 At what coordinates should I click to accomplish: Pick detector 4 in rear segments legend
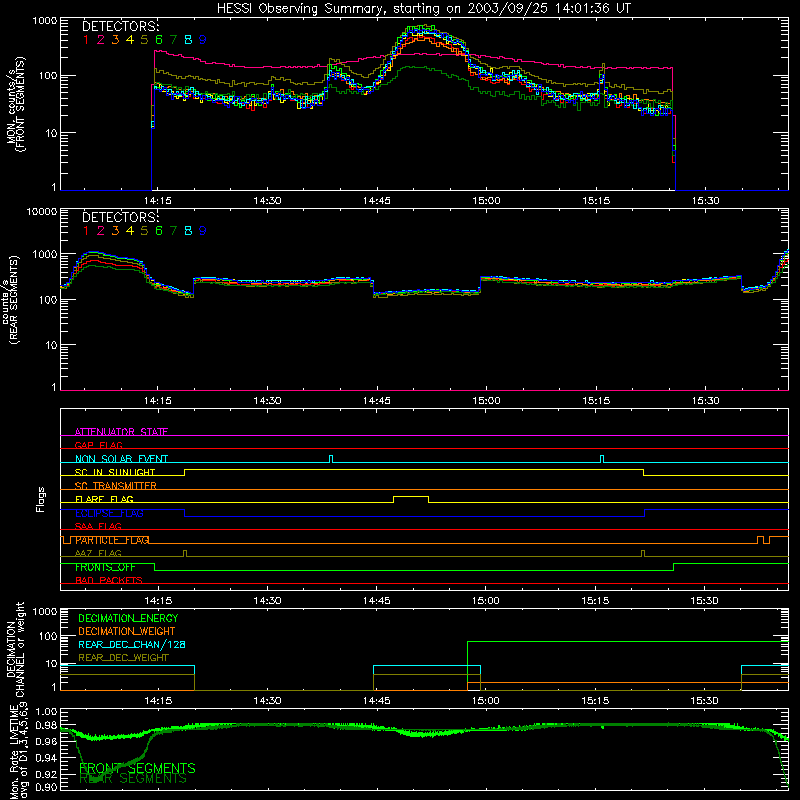[x=130, y=231]
